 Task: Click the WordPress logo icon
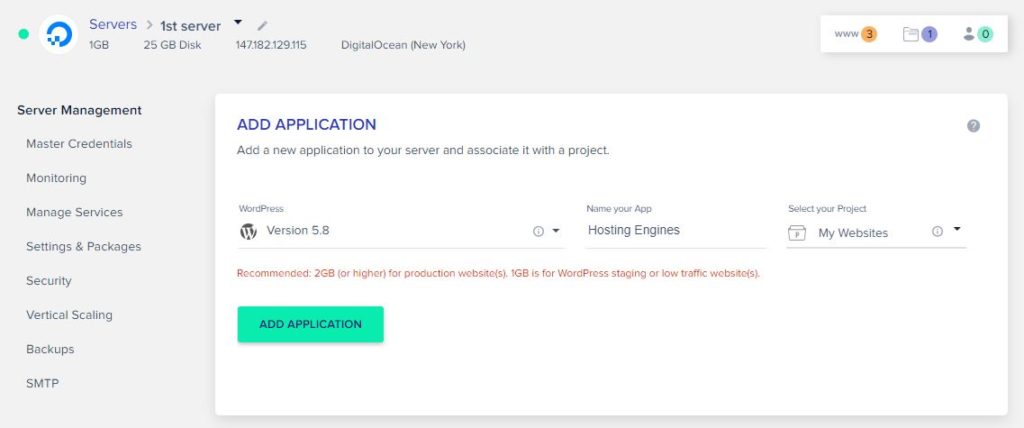coord(248,231)
